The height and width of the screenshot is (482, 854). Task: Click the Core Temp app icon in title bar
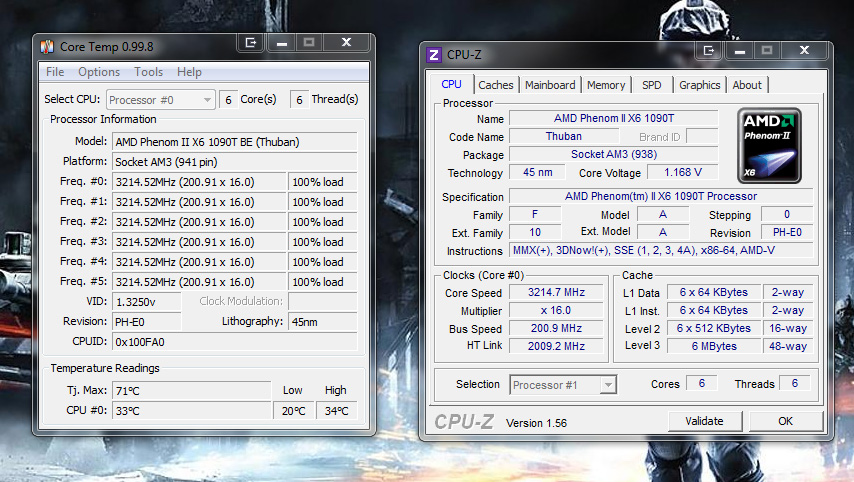[x=47, y=47]
